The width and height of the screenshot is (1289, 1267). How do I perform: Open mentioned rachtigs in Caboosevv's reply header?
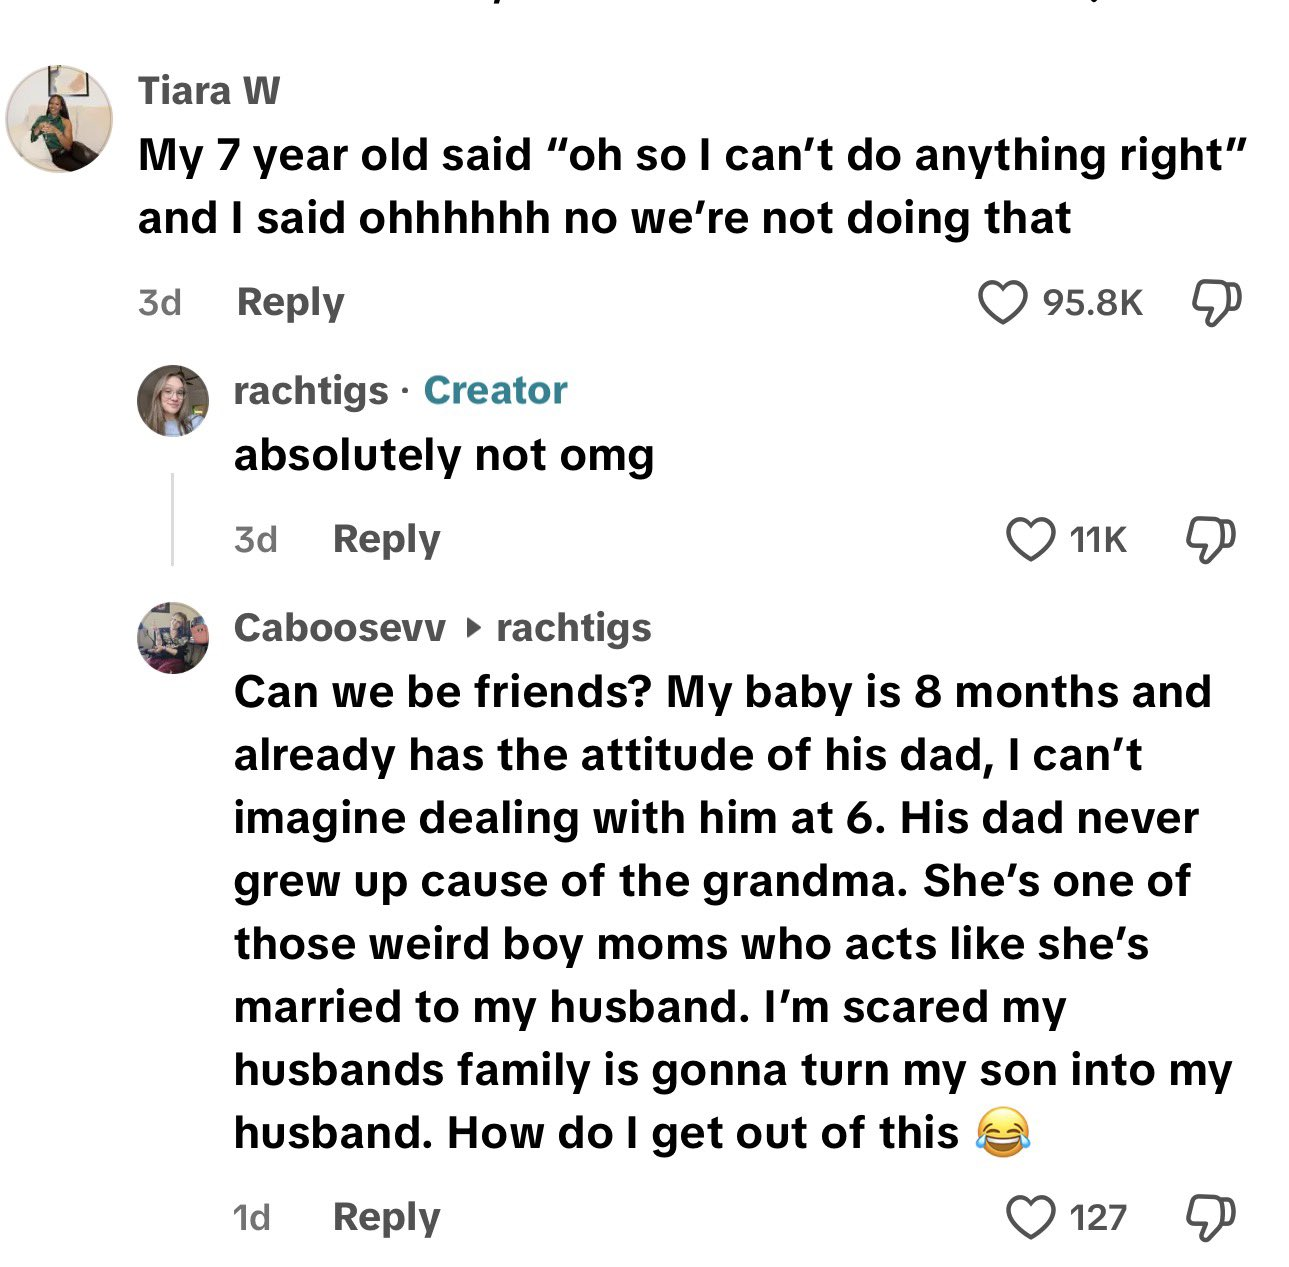click(x=573, y=628)
